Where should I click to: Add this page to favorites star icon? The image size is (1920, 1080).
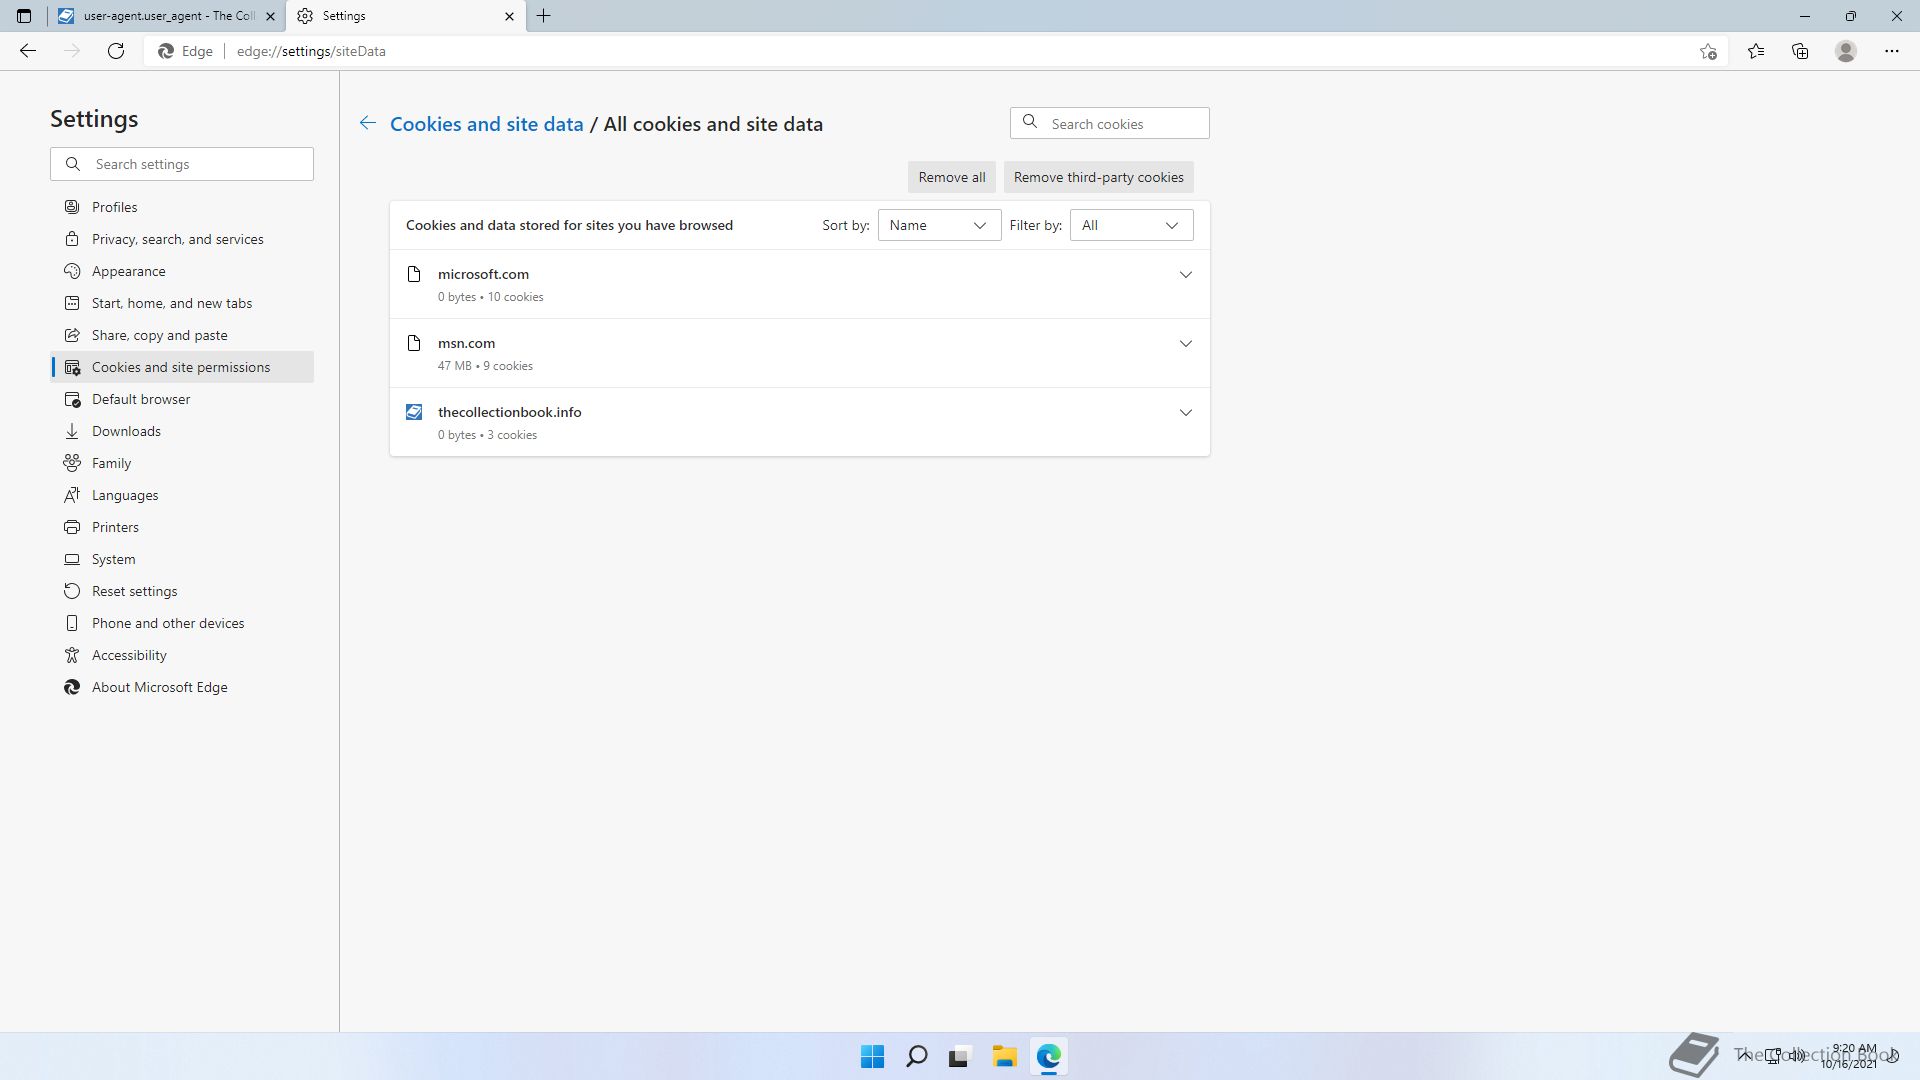[x=1708, y=51]
